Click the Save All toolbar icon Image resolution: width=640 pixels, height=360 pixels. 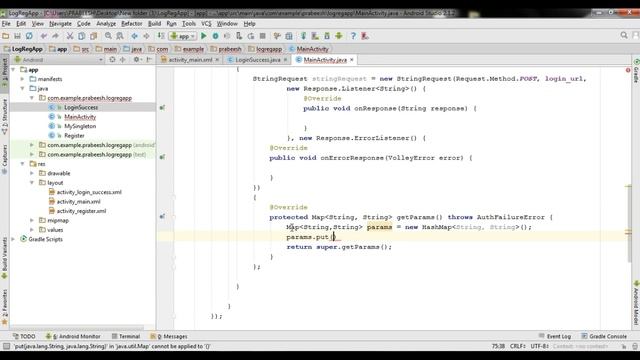click(x=17, y=36)
